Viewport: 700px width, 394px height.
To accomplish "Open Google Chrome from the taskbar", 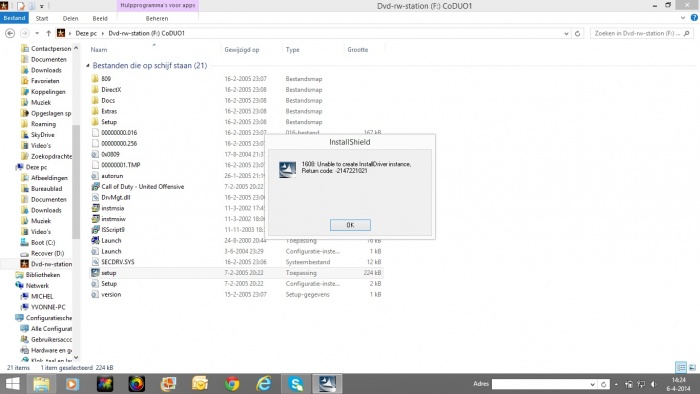I will [x=232, y=384].
